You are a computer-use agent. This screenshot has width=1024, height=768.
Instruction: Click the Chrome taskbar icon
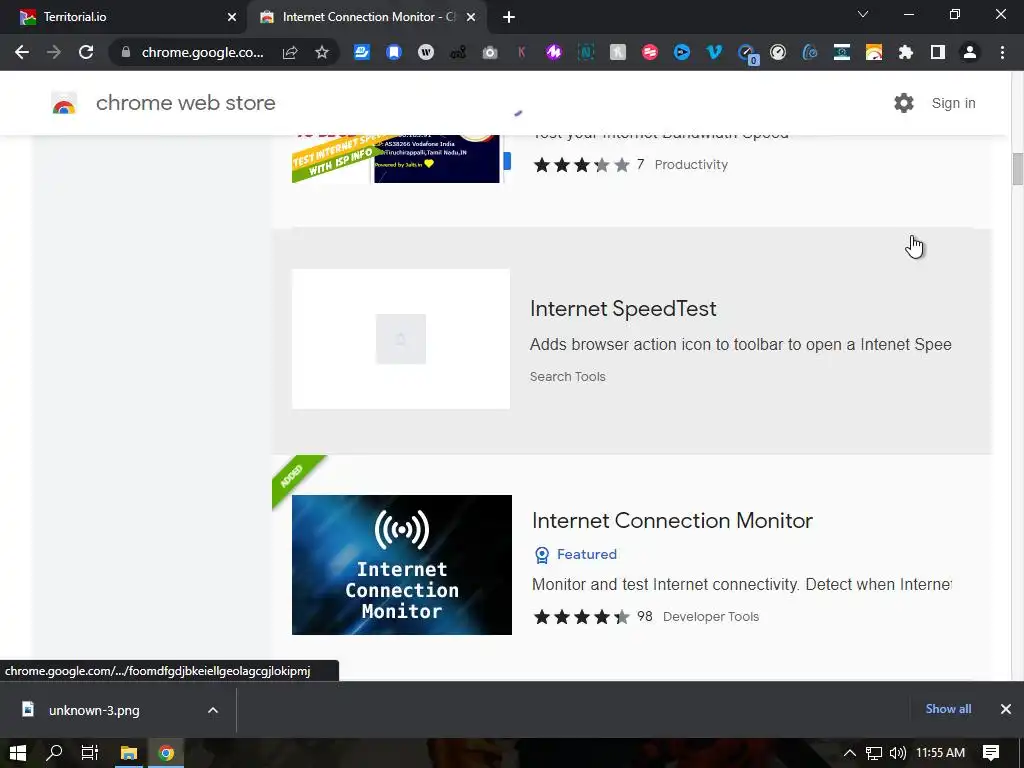point(167,753)
